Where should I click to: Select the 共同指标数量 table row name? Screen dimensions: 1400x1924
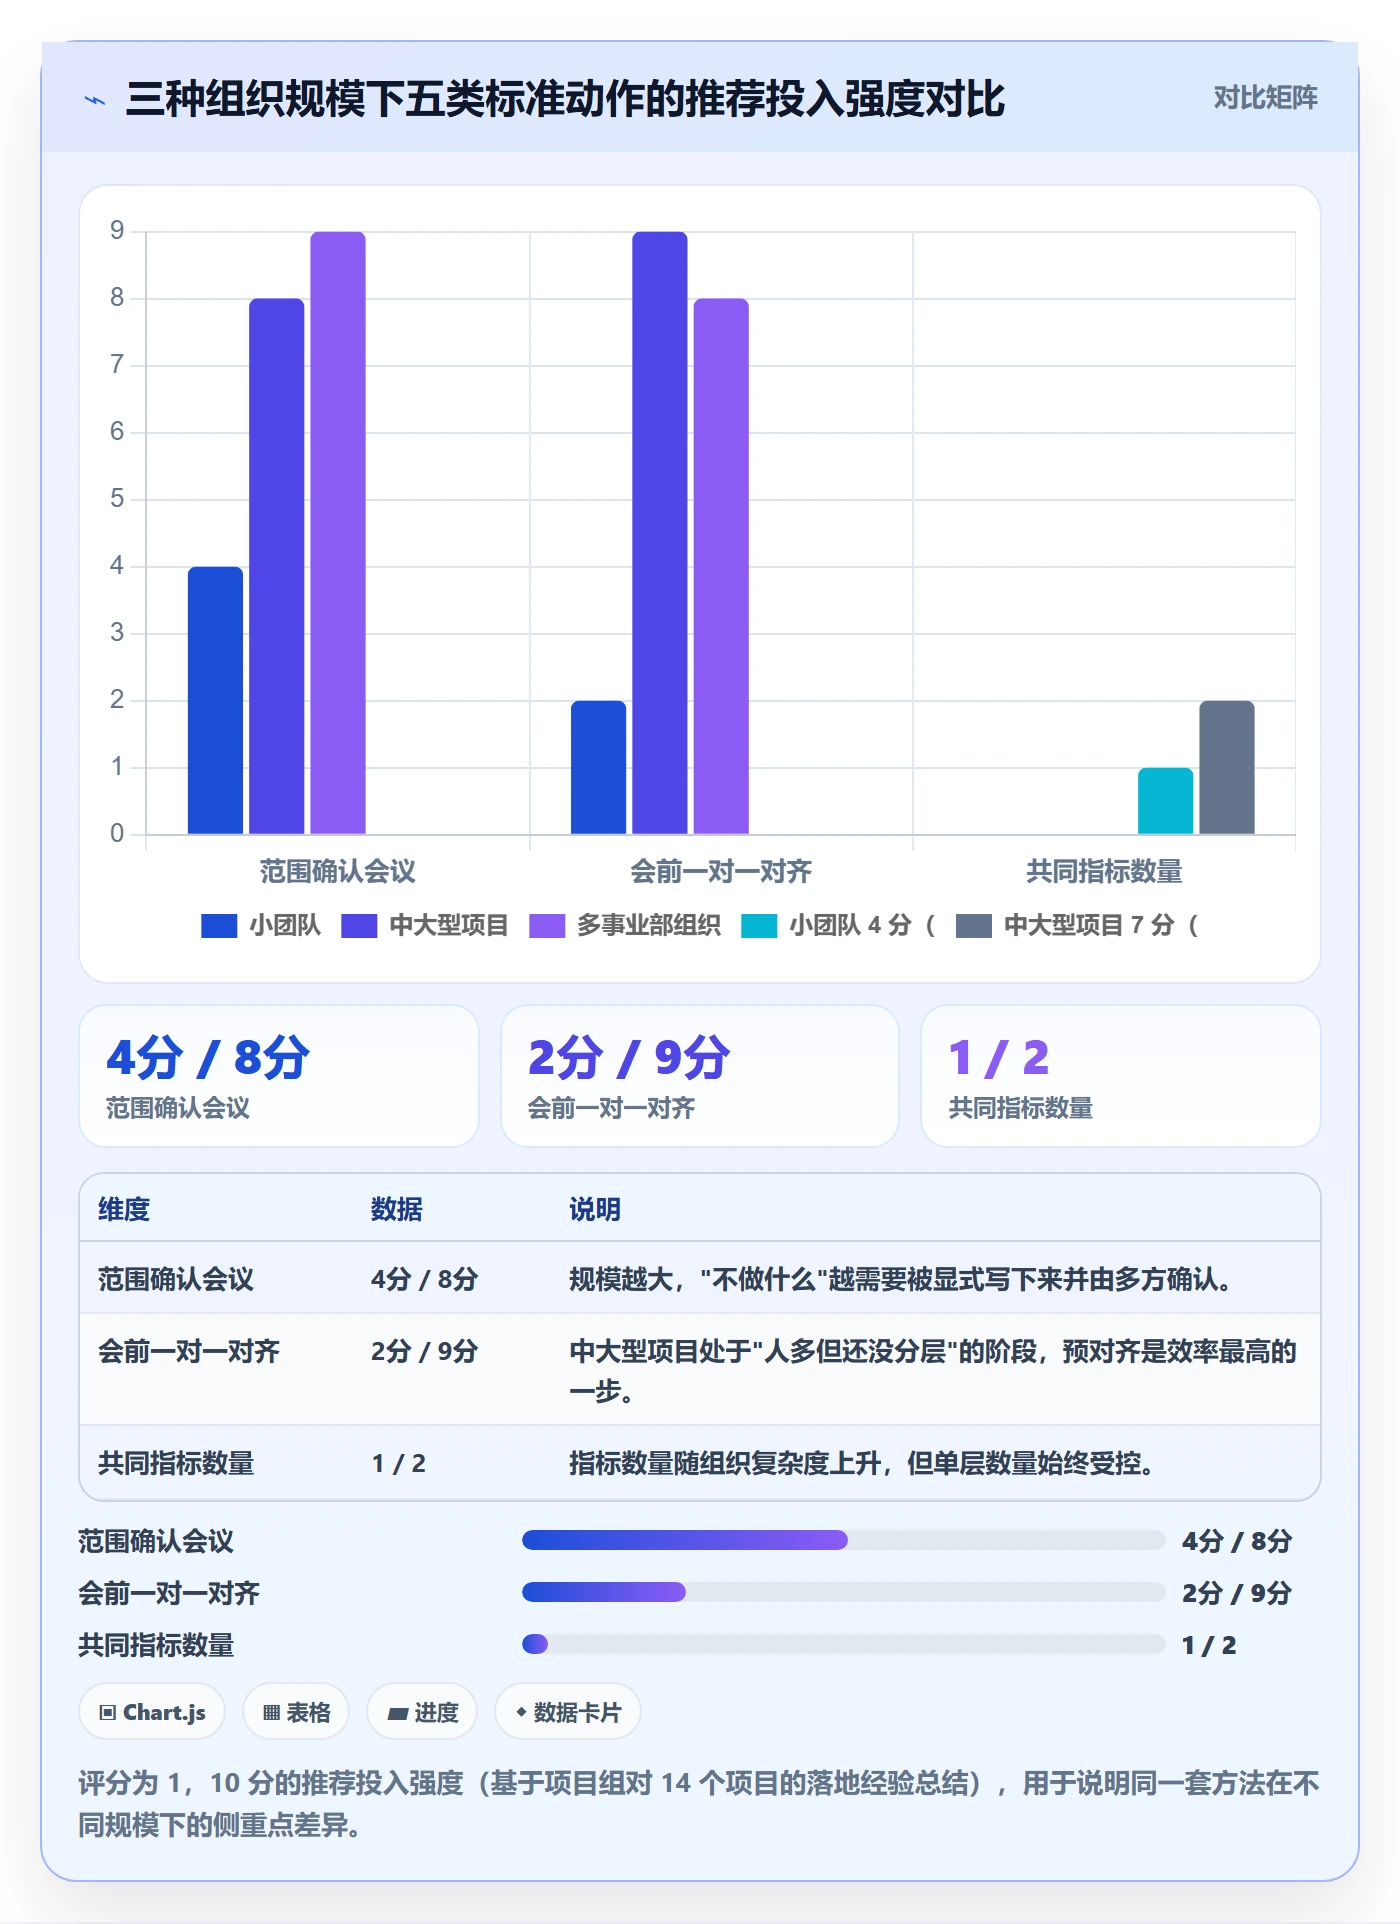(x=176, y=1463)
